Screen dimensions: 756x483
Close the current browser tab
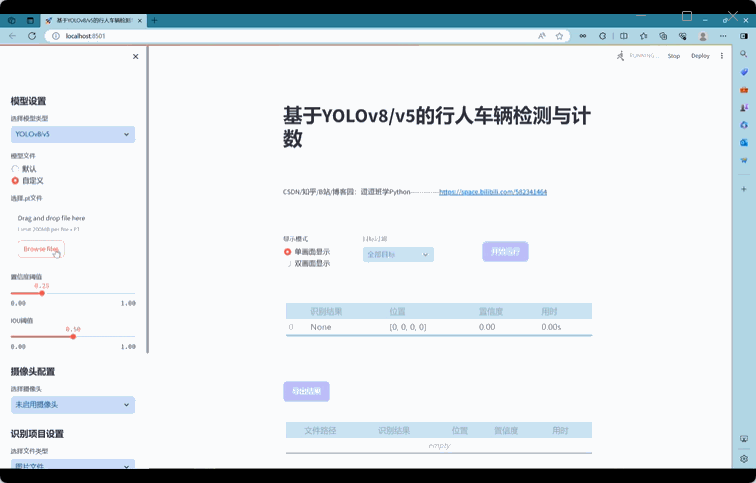140,21
